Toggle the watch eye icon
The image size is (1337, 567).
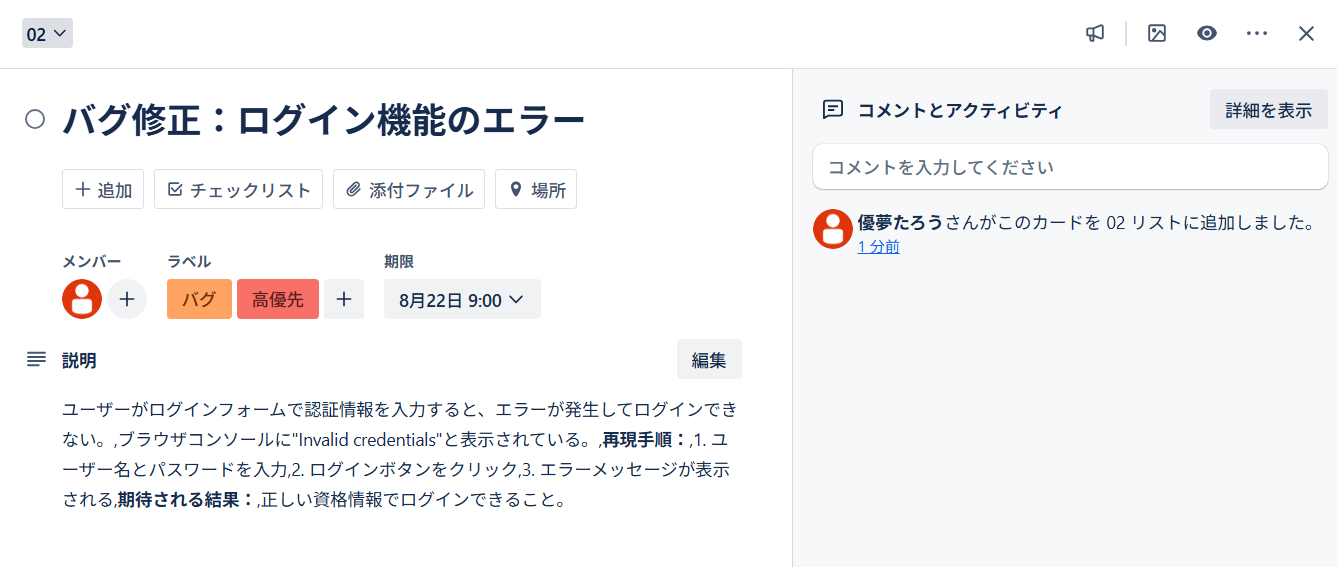point(1207,33)
